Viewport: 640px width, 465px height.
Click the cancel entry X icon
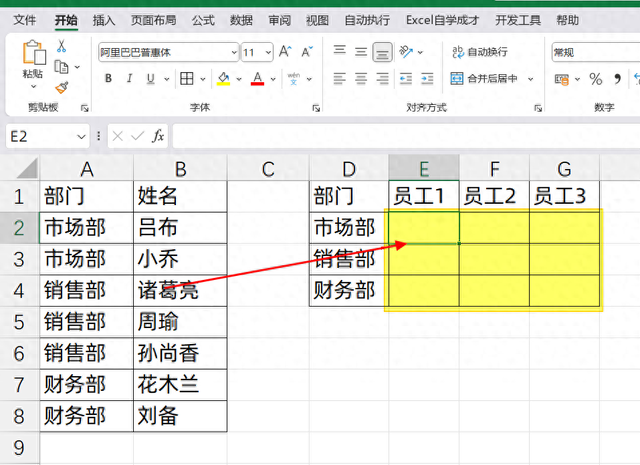pyautogui.click(x=118, y=136)
